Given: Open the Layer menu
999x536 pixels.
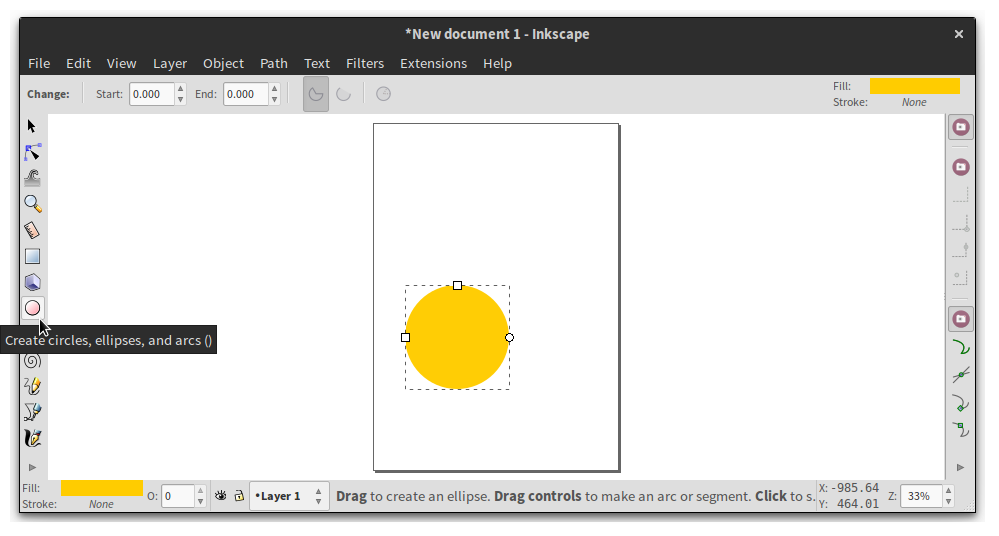Looking at the screenshot, I should 170,64.
